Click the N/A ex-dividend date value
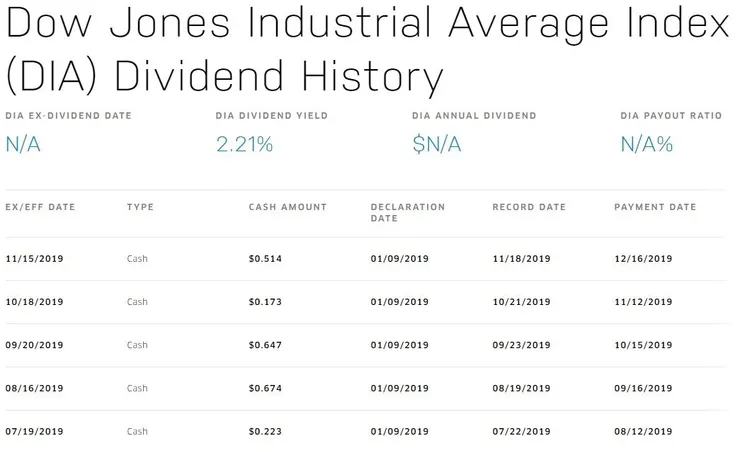 coord(24,144)
